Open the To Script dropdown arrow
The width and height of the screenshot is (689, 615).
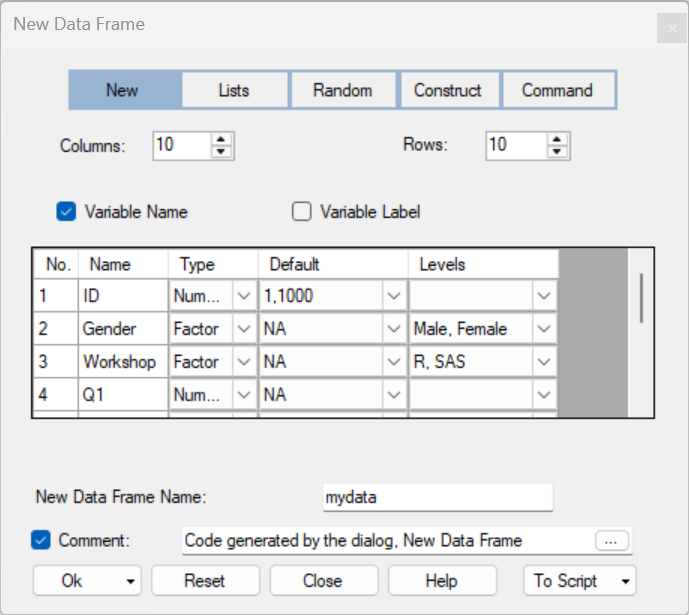tap(625, 581)
